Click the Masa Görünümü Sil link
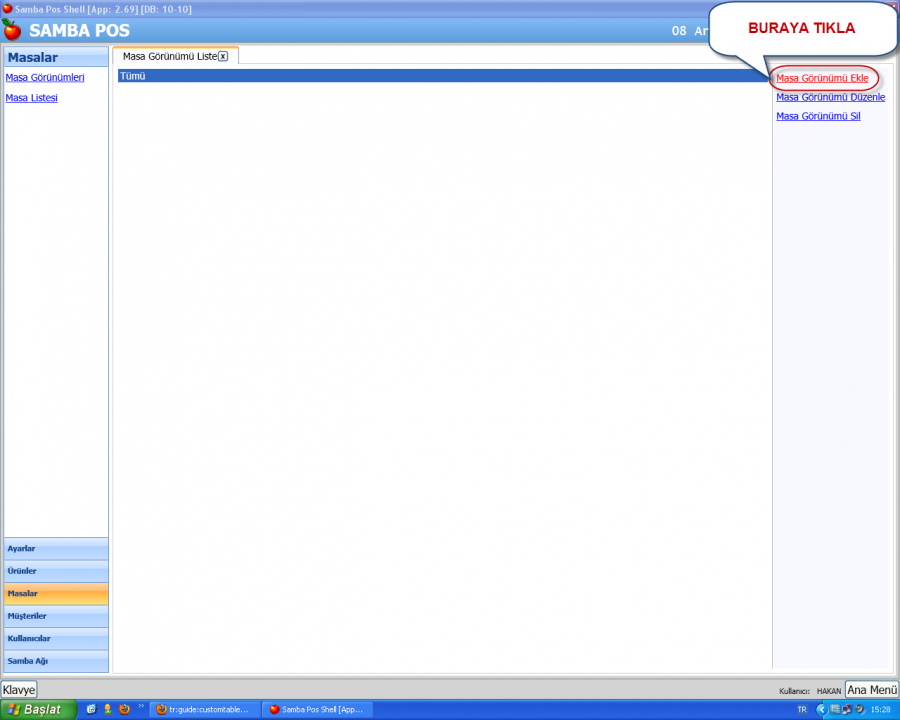Viewport: 900px width, 720px height. click(x=818, y=116)
